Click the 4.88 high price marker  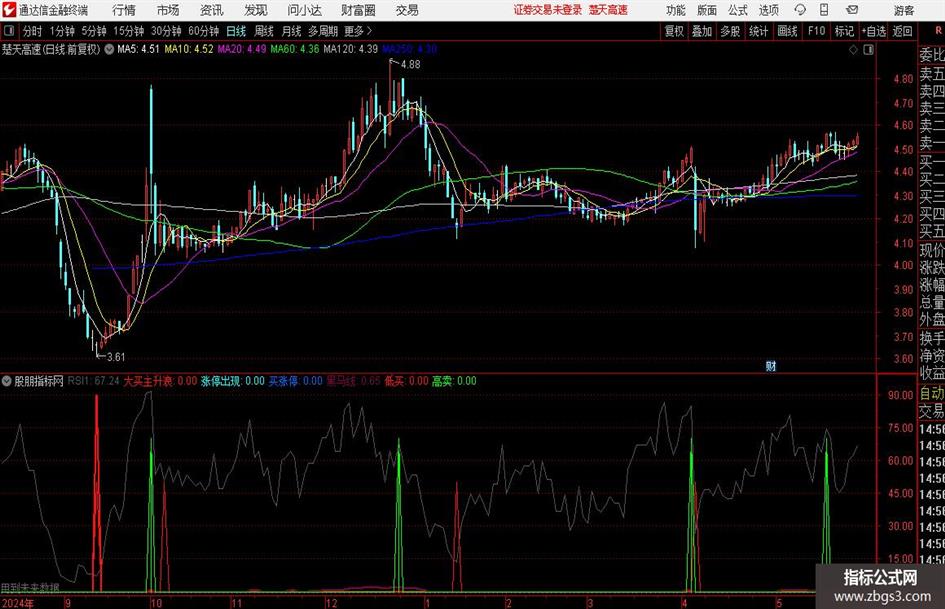coord(410,65)
